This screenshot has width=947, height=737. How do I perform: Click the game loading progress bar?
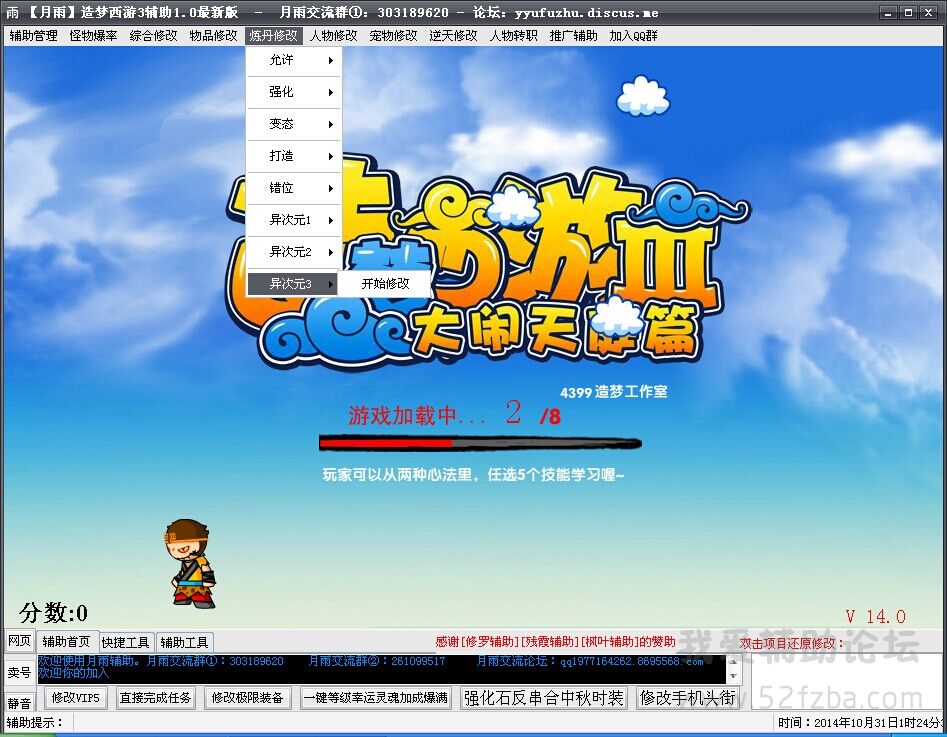[x=480, y=443]
